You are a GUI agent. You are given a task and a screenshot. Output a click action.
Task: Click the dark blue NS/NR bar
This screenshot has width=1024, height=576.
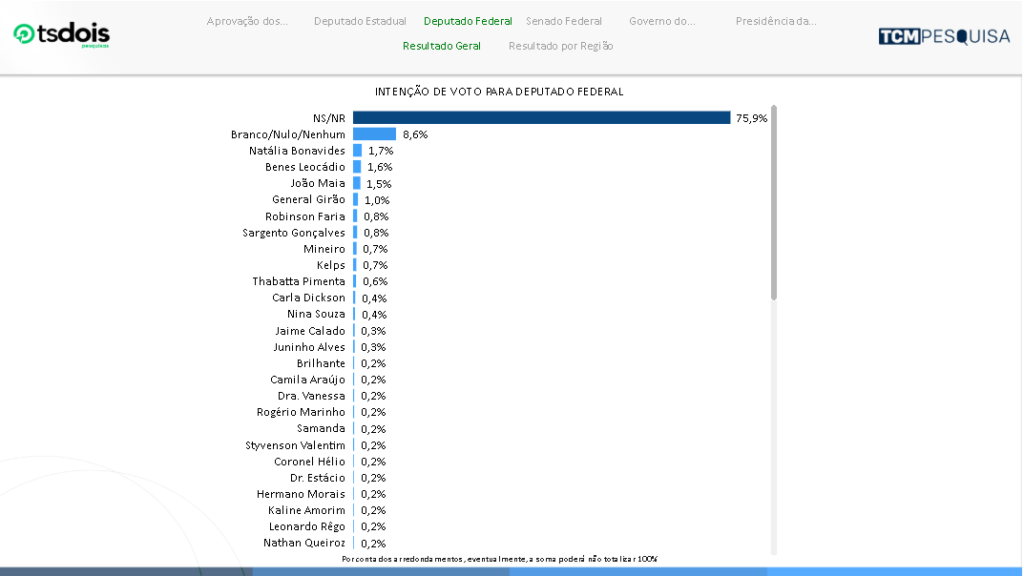pyautogui.click(x=541, y=118)
